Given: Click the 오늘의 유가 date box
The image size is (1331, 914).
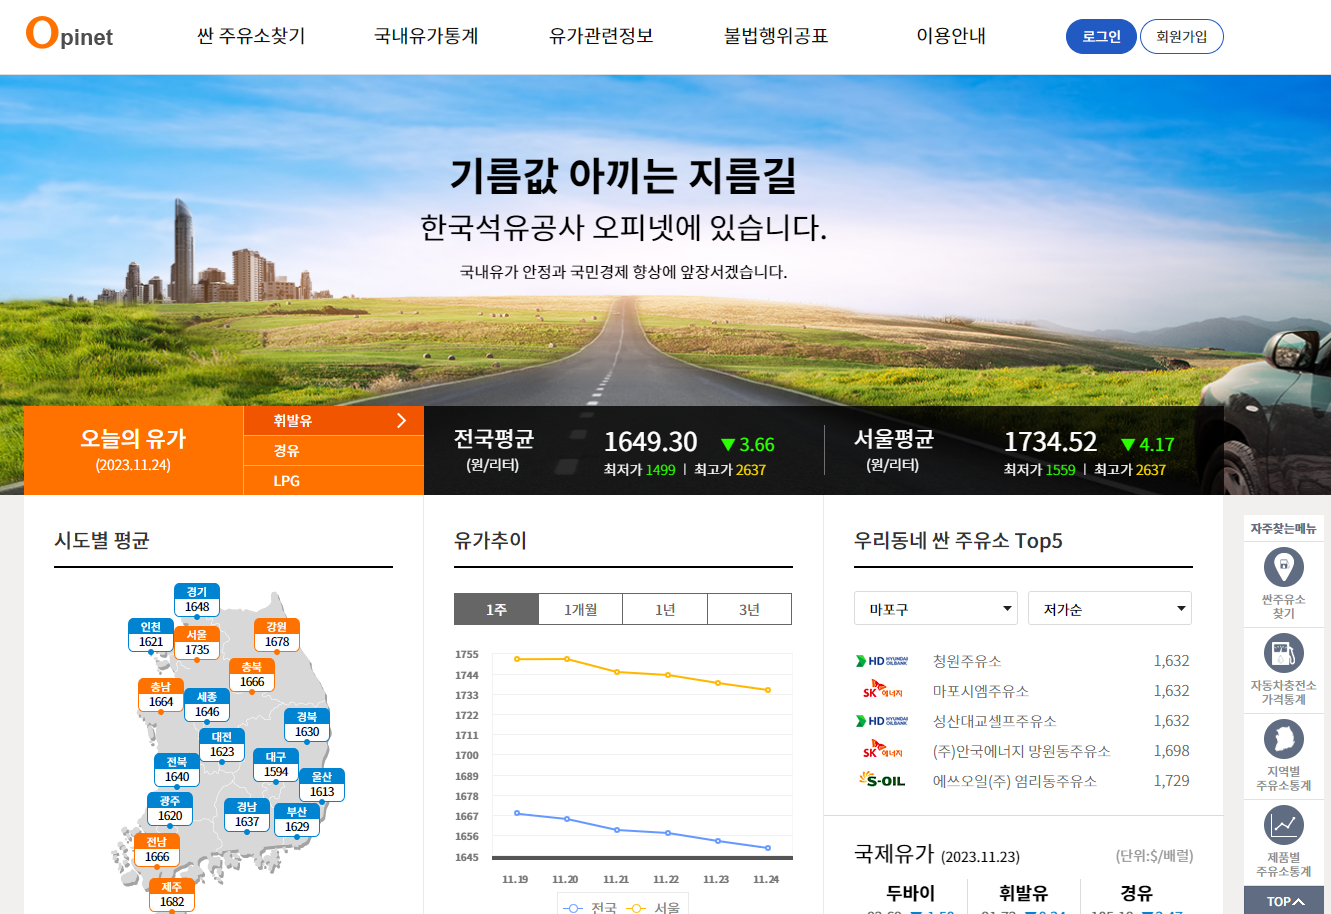Looking at the screenshot, I should (x=134, y=450).
